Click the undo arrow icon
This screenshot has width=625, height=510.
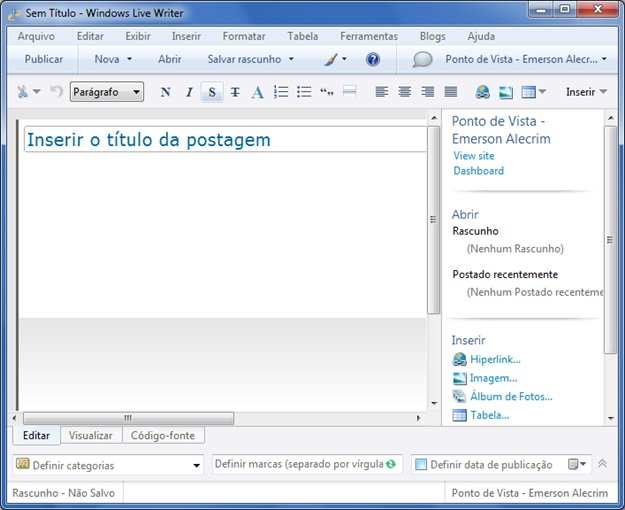(x=56, y=92)
